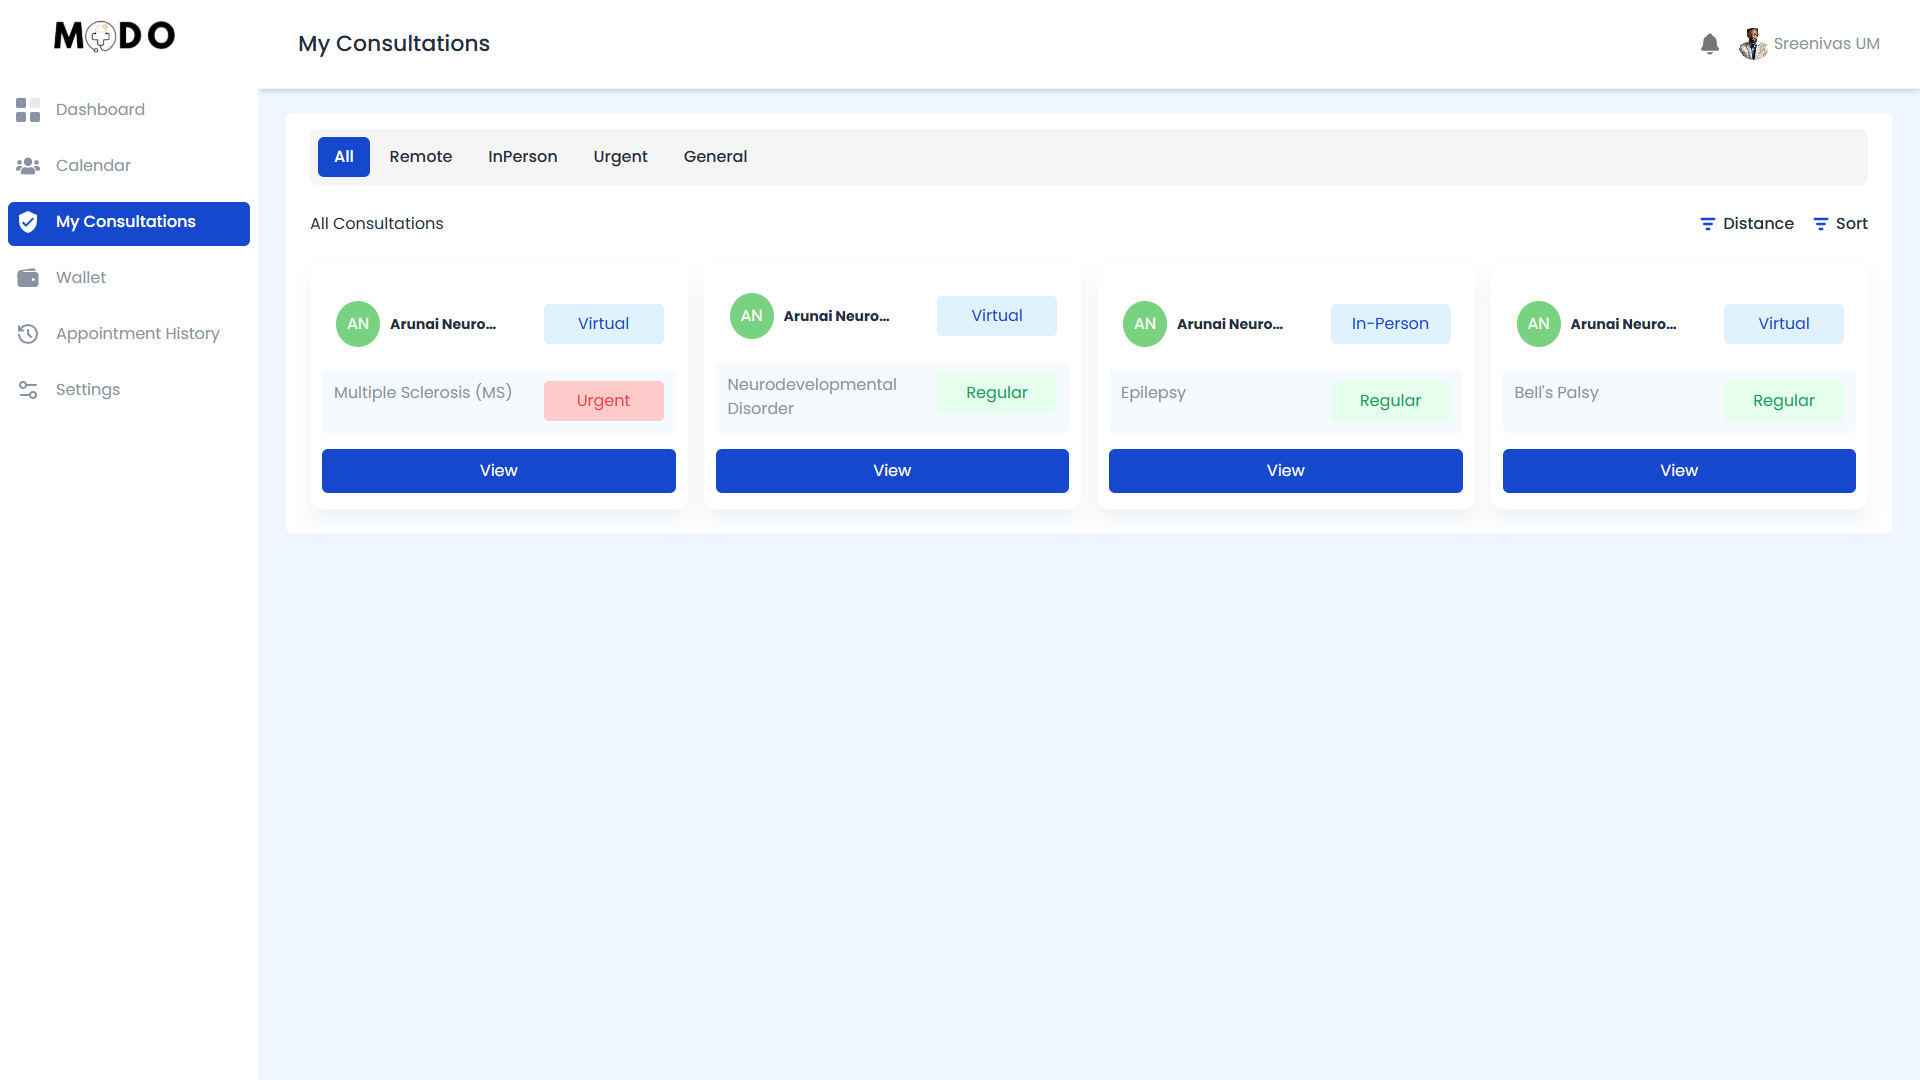Click the notification bell icon
Image resolution: width=1920 pixels, height=1080 pixels.
click(1709, 44)
